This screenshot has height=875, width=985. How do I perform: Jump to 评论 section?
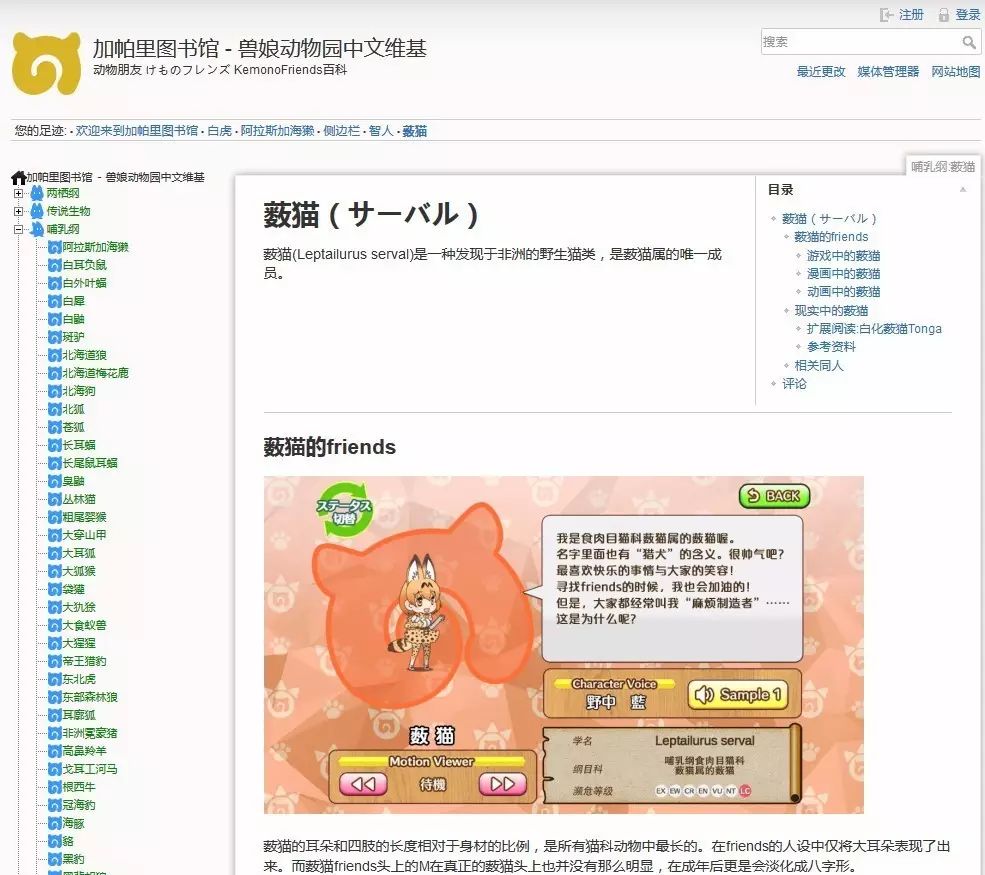click(x=794, y=384)
